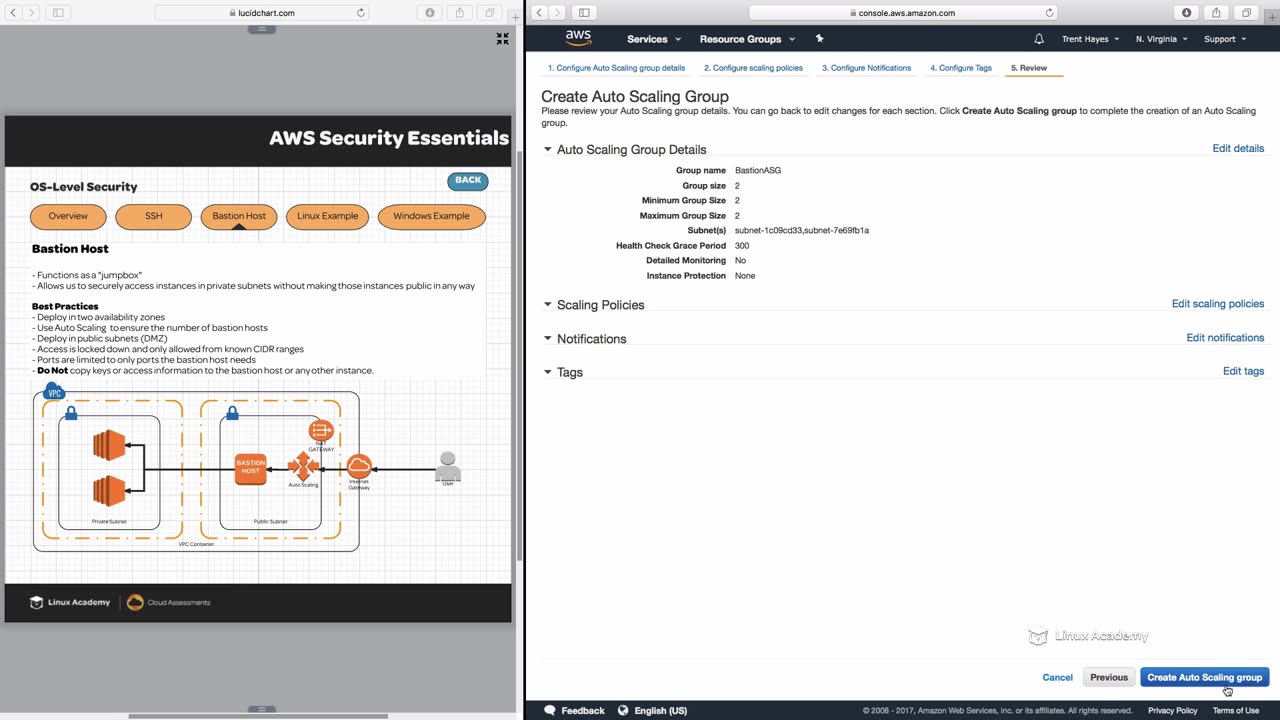Click the lock icon on the Private Subnet
The image size is (1280, 720).
point(71,412)
